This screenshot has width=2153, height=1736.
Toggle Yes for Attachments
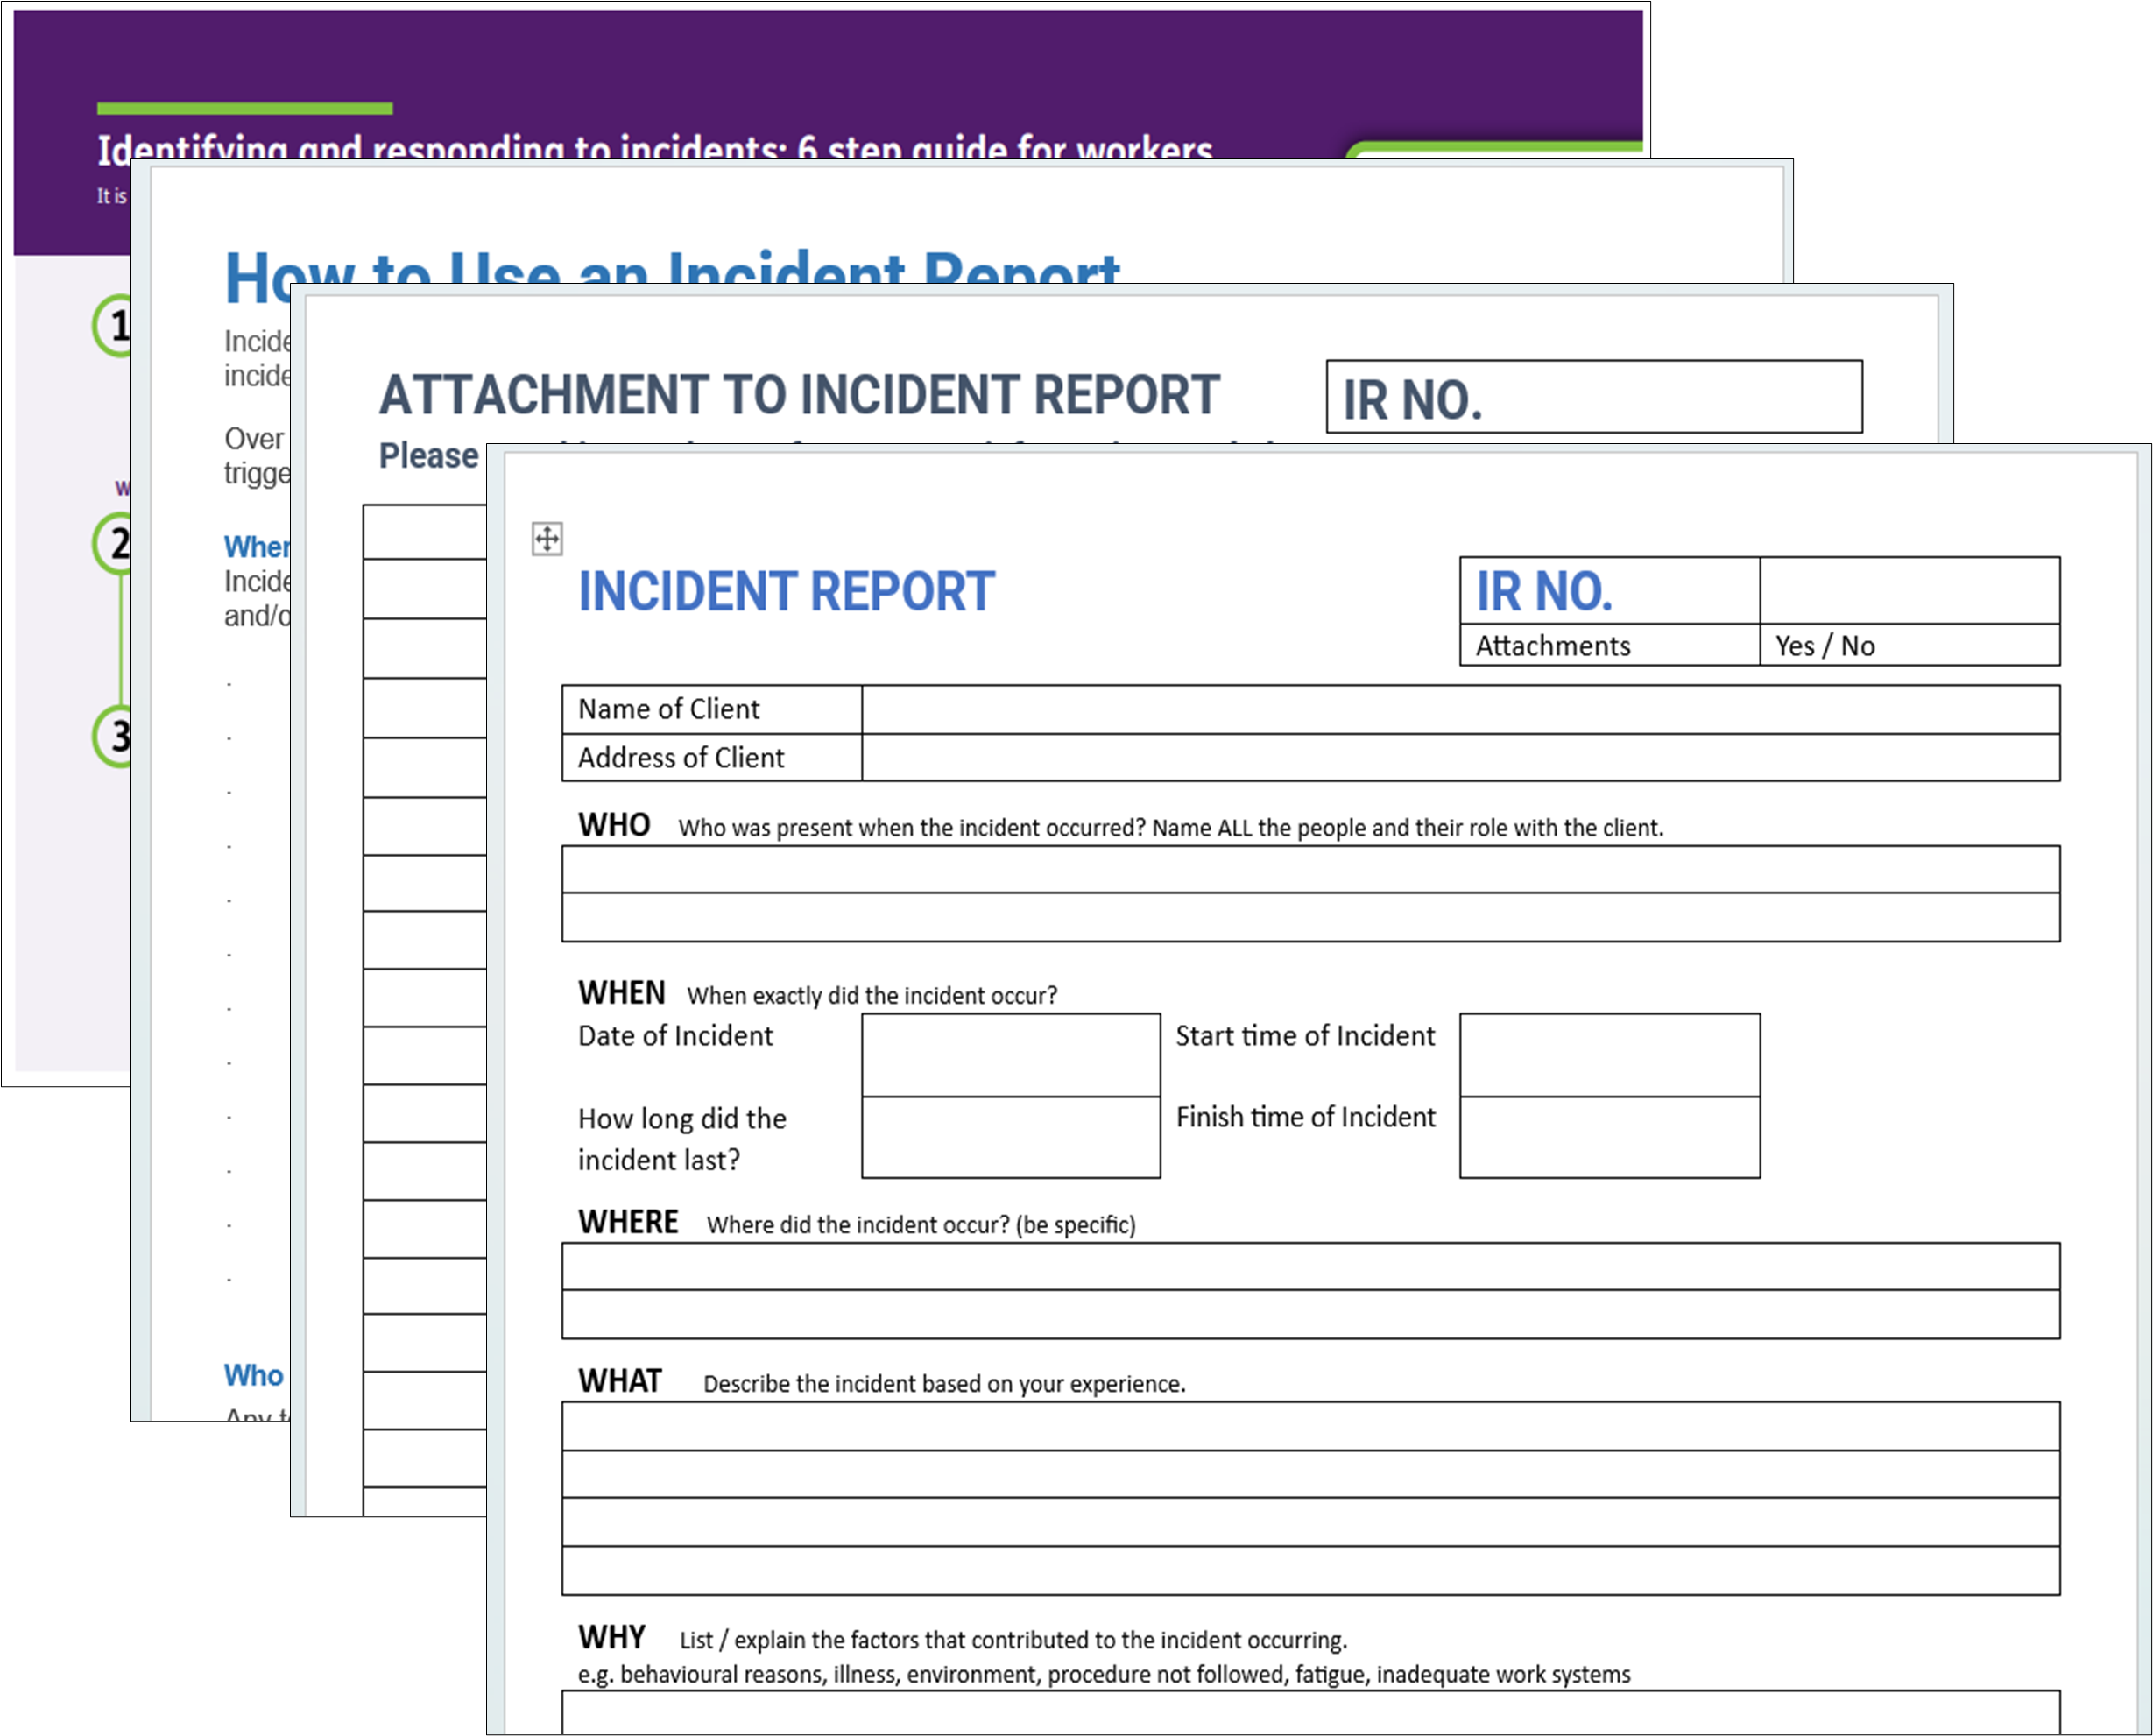pyautogui.click(x=1797, y=645)
